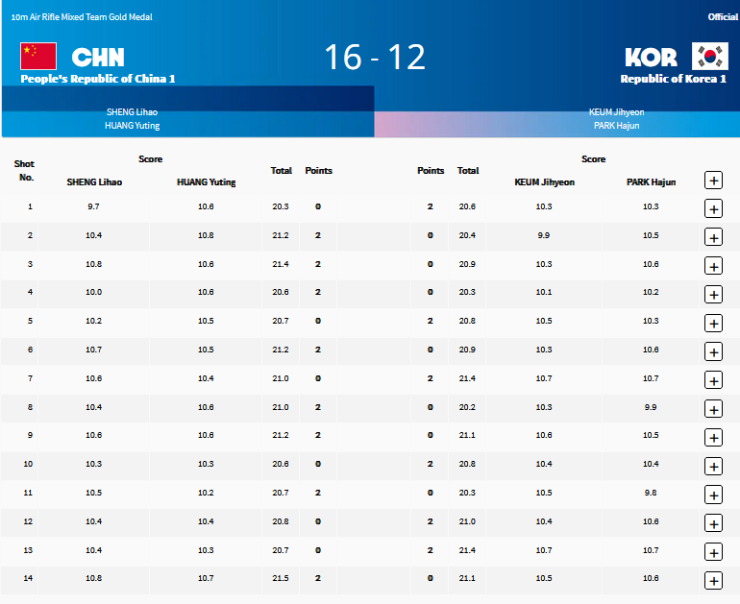Click the HUANG Yuting column header
Screen dimensions: 740x604
tap(206, 182)
